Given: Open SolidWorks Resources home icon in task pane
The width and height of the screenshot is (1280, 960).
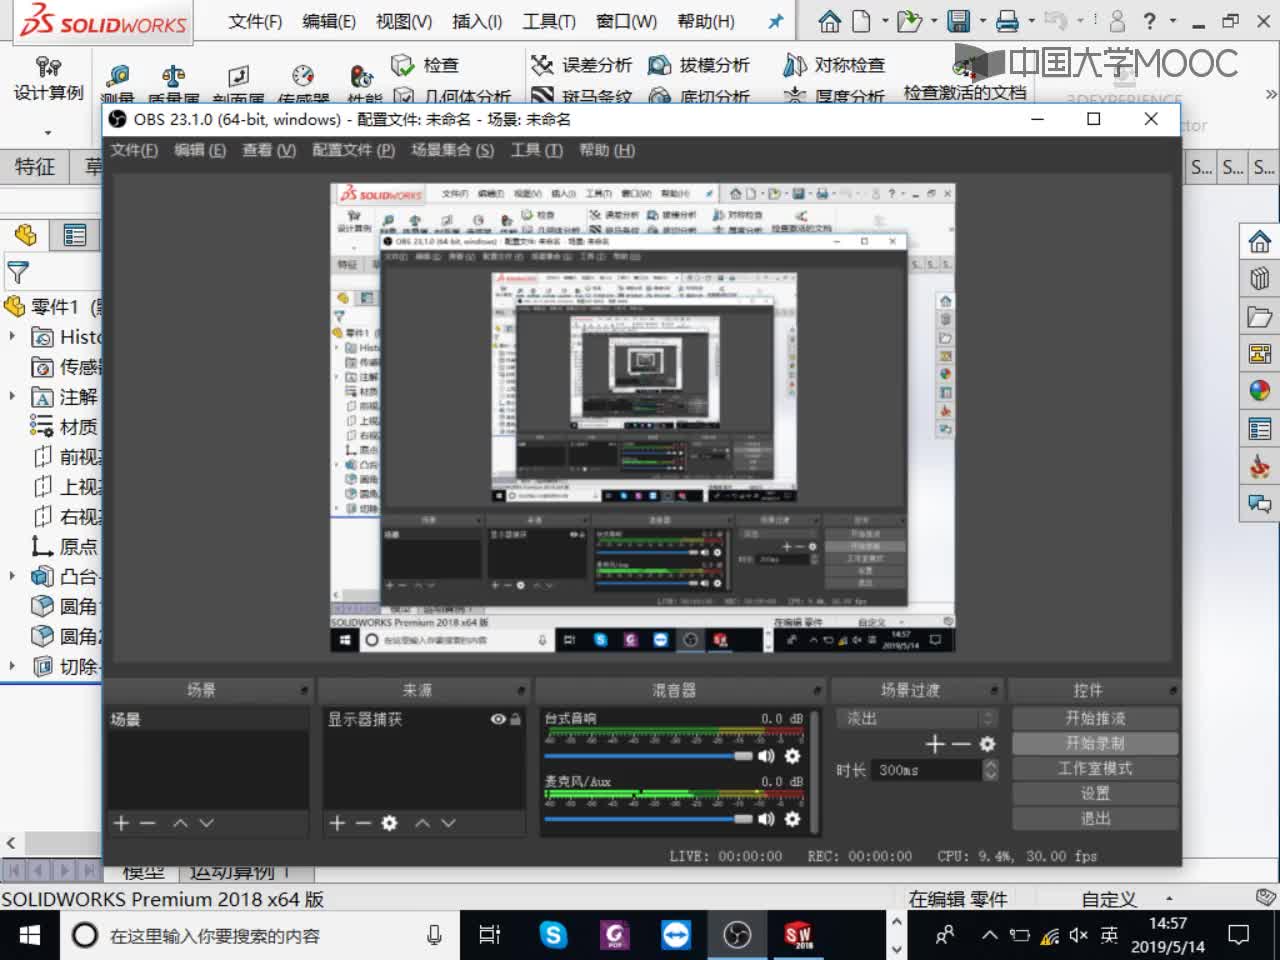Looking at the screenshot, I should click(1260, 242).
